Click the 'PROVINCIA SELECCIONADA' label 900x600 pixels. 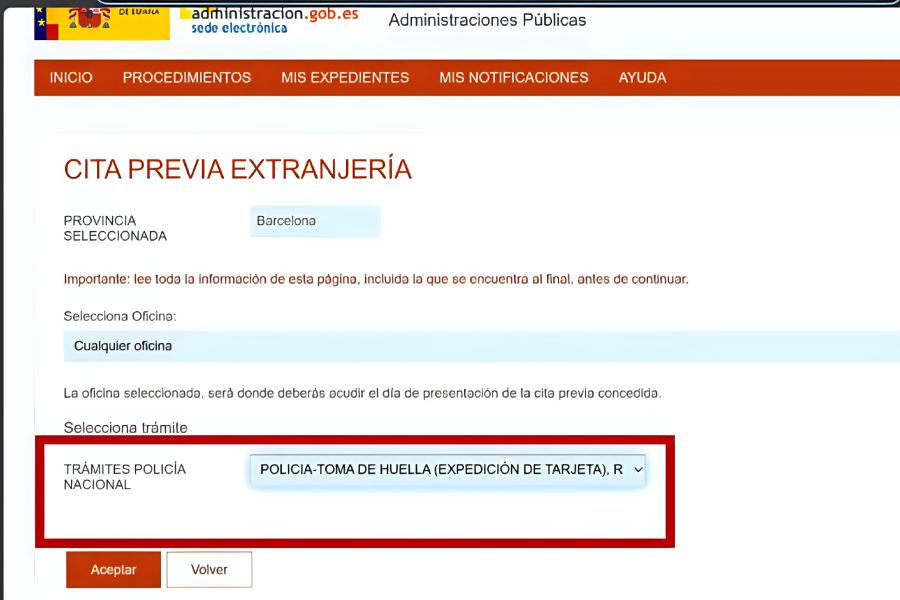115,228
